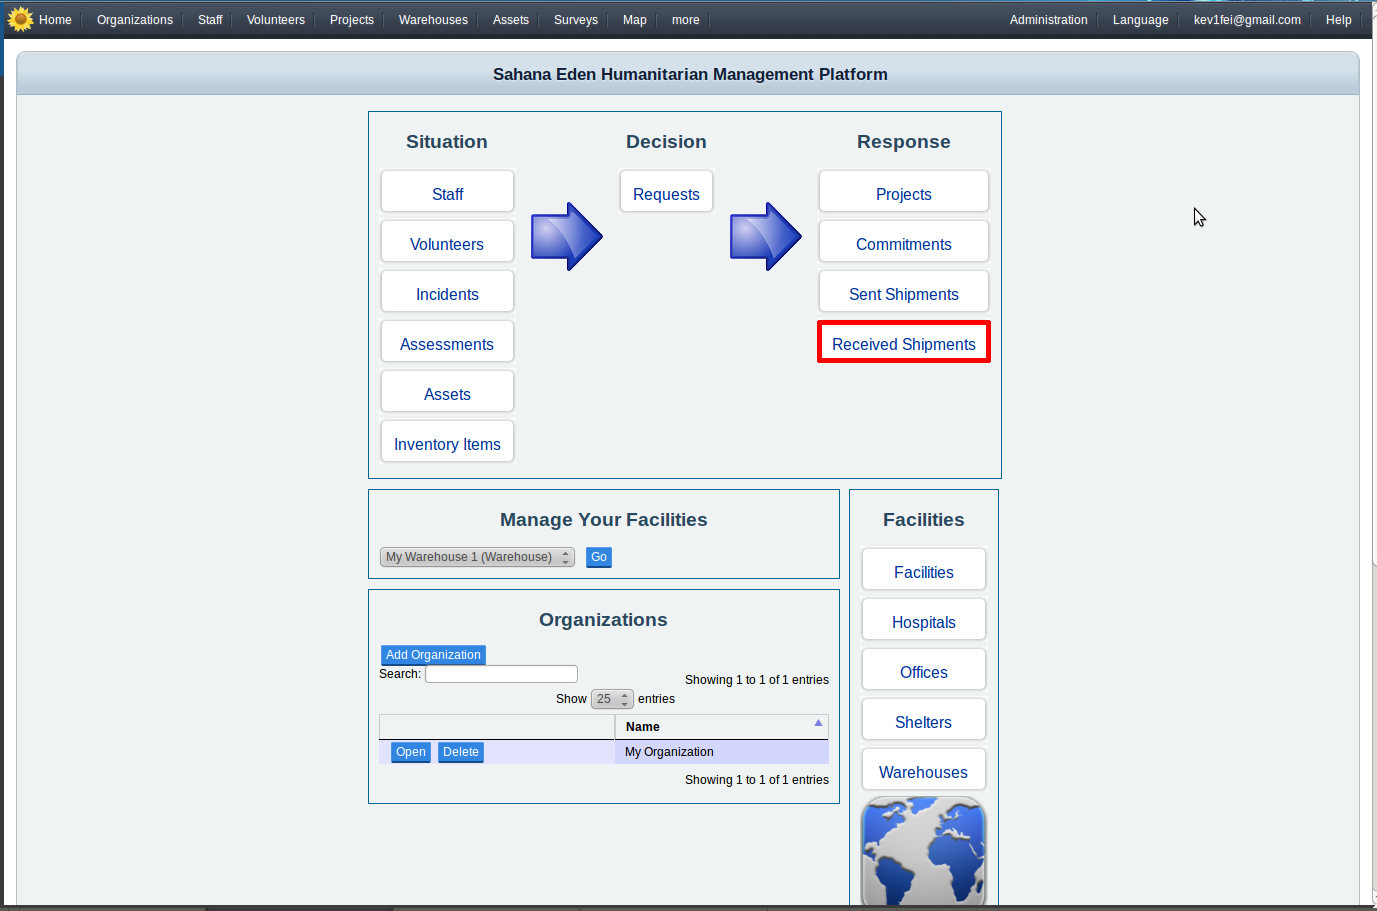The height and width of the screenshot is (911, 1377).
Task: Open the Hospitals facilities link
Action: (x=923, y=621)
